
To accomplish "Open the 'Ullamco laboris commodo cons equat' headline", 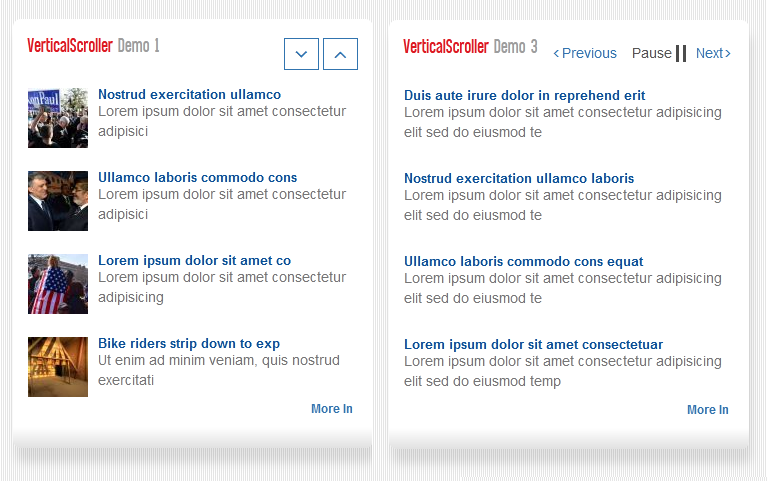I will (523, 261).
